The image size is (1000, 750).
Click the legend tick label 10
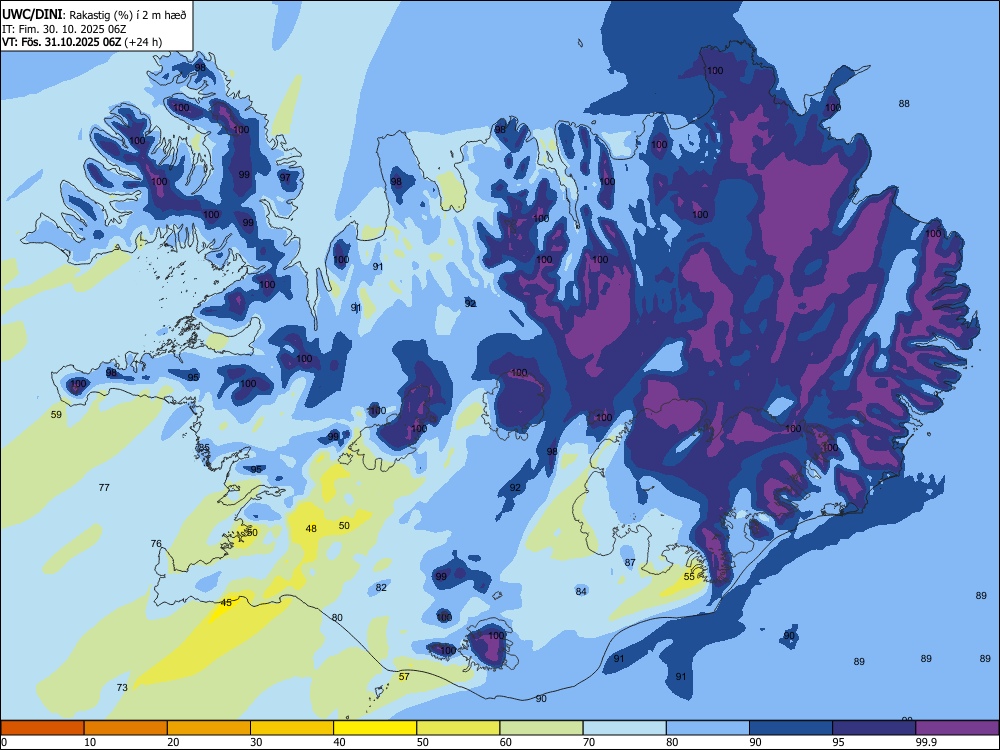tap(90, 742)
